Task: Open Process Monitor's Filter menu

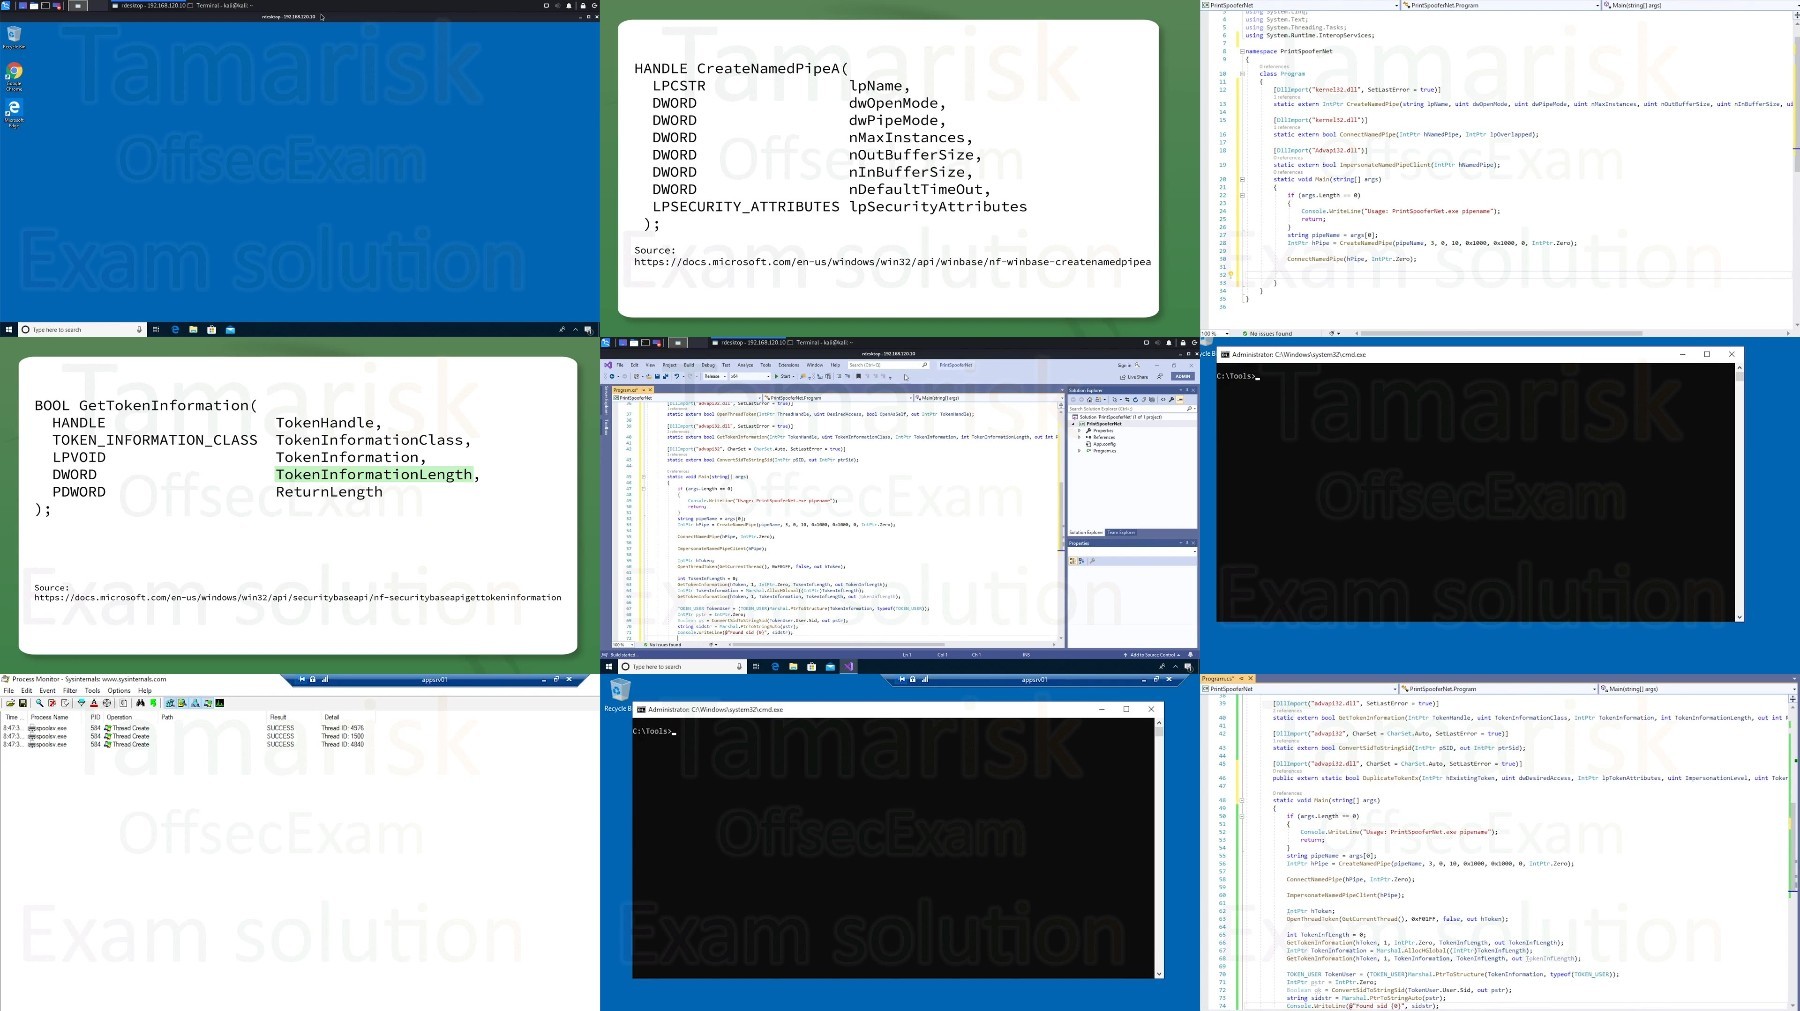Action: pos(70,691)
